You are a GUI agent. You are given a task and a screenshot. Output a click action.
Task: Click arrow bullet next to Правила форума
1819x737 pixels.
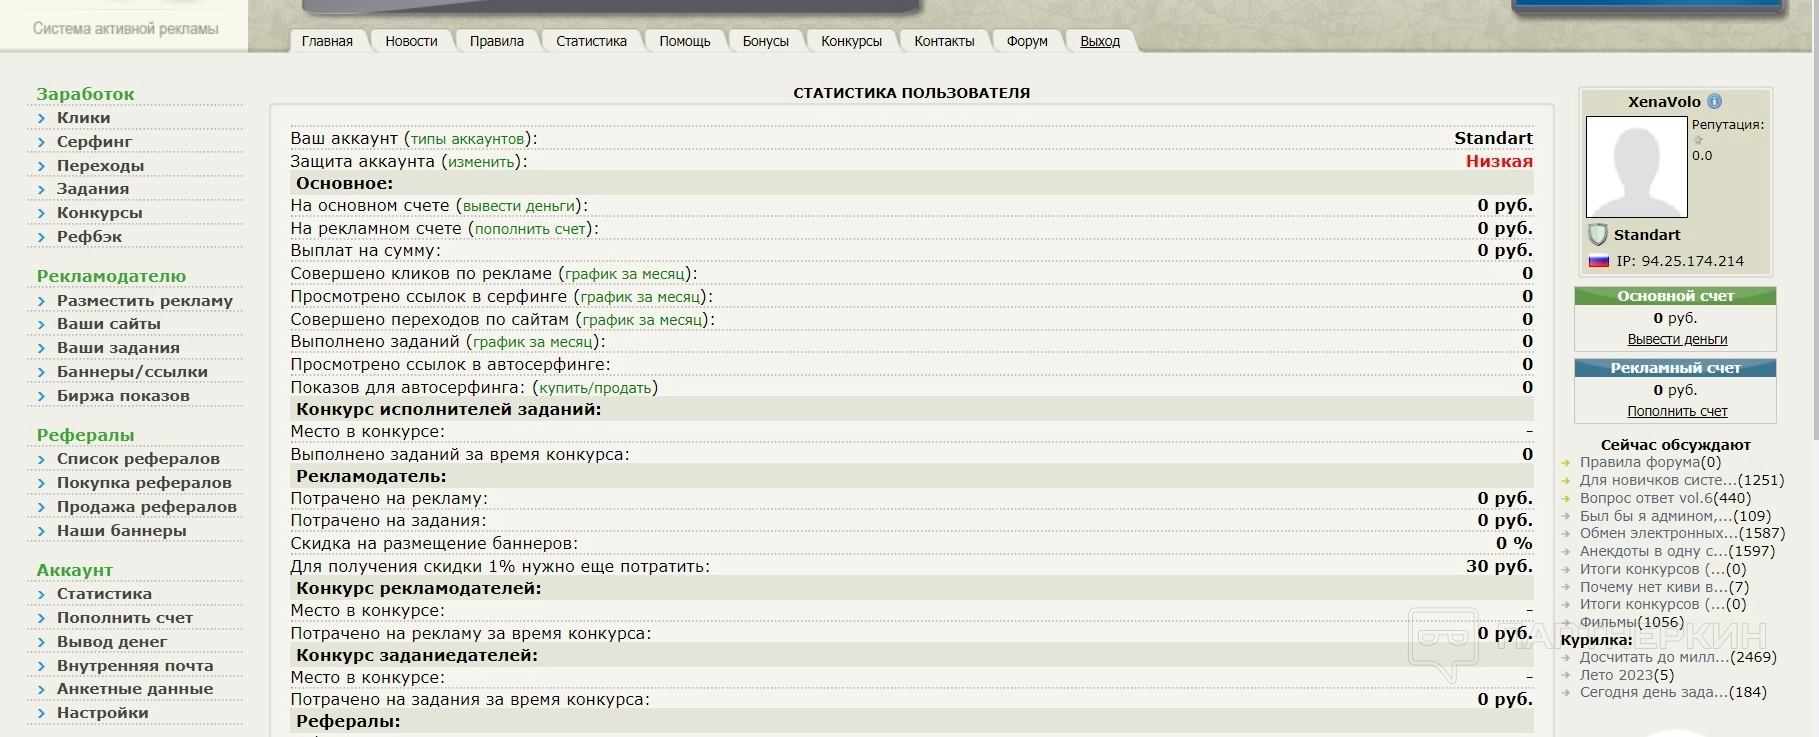click(x=1566, y=463)
